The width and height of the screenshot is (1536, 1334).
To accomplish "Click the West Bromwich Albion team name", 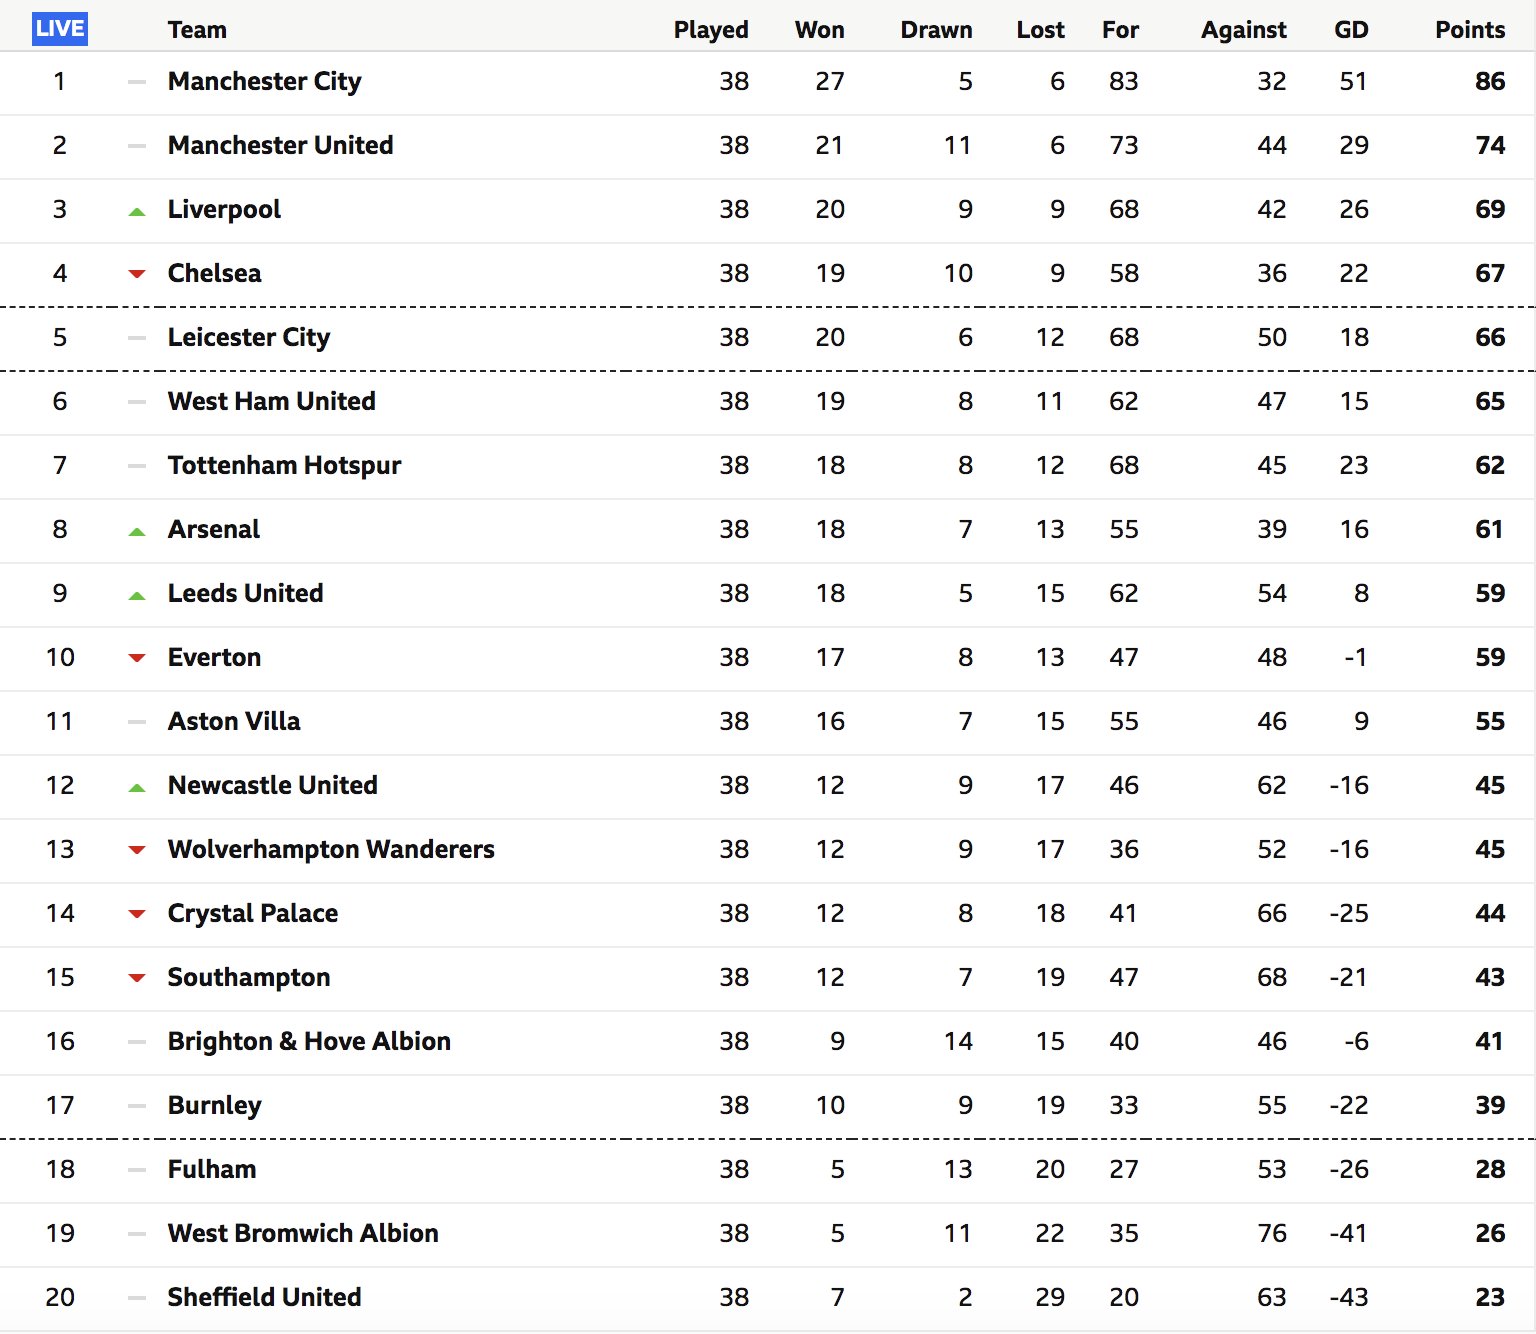I will (x=303, y=1233).
